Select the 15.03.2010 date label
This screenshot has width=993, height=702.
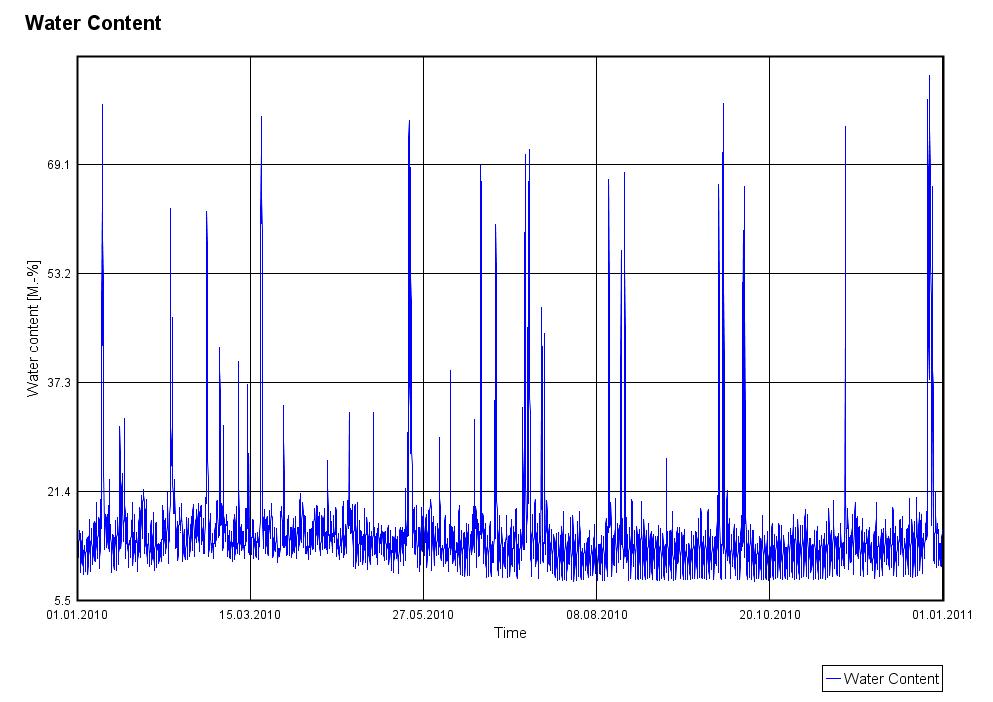250,615
